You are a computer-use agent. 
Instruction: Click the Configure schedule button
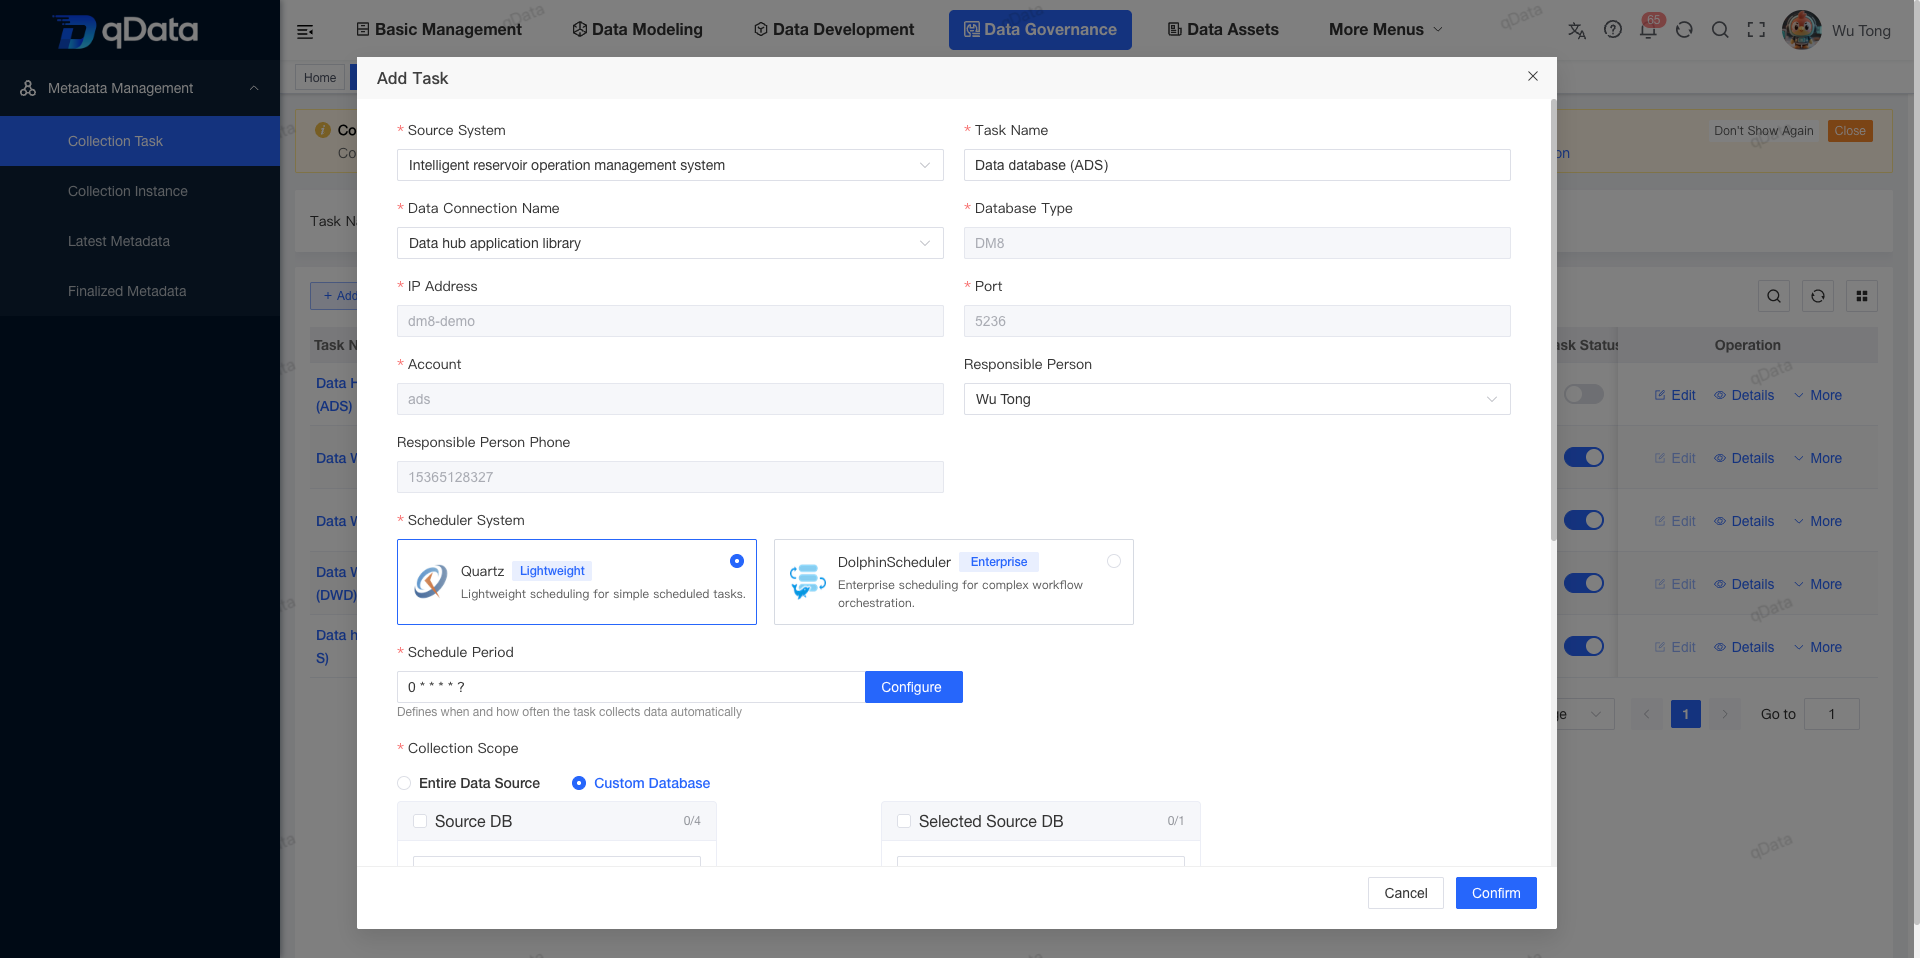click(913, 687)
